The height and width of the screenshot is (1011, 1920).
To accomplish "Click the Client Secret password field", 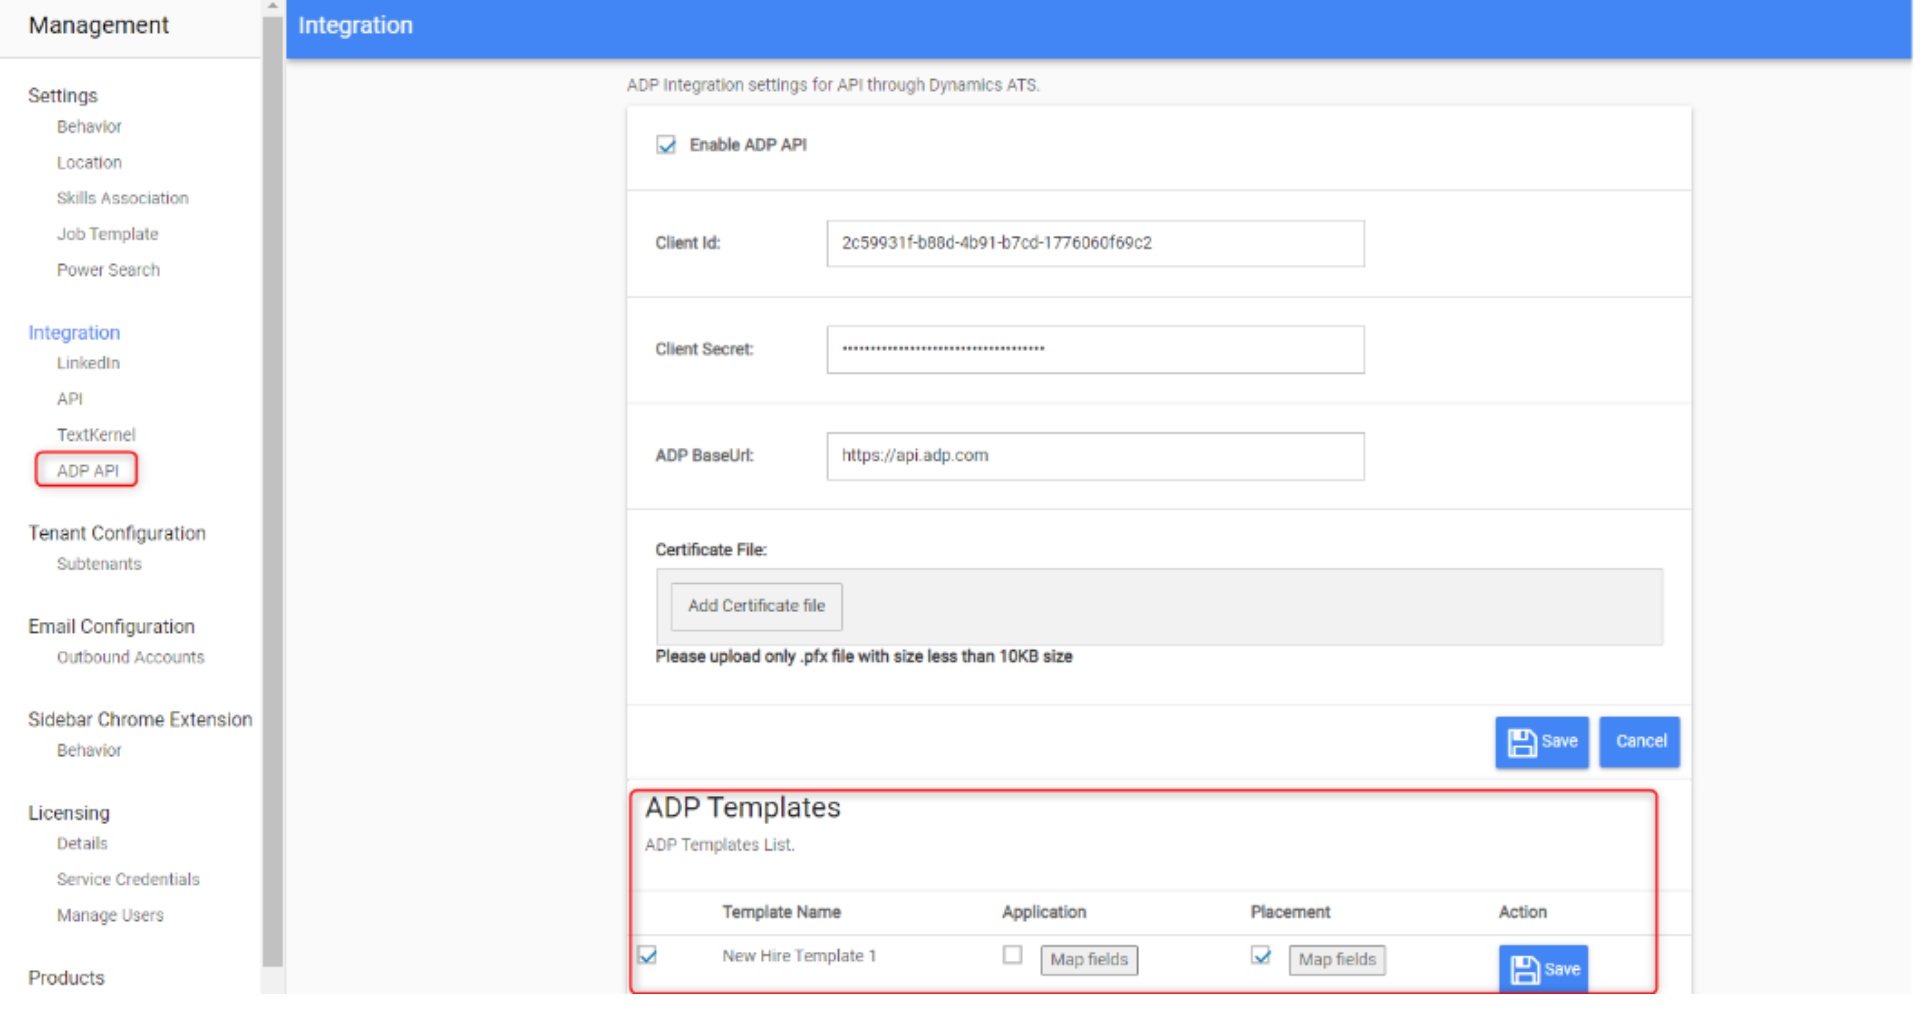I will coord(1095,349).
